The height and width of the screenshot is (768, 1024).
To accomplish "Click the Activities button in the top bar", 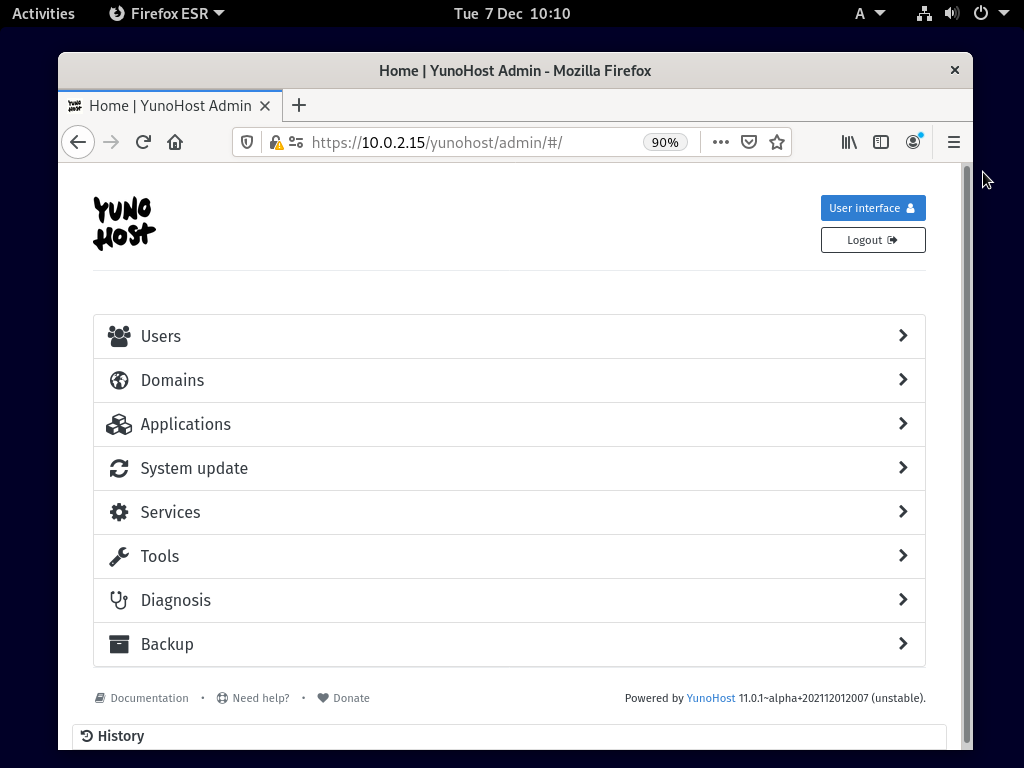I will coord(43,14).
